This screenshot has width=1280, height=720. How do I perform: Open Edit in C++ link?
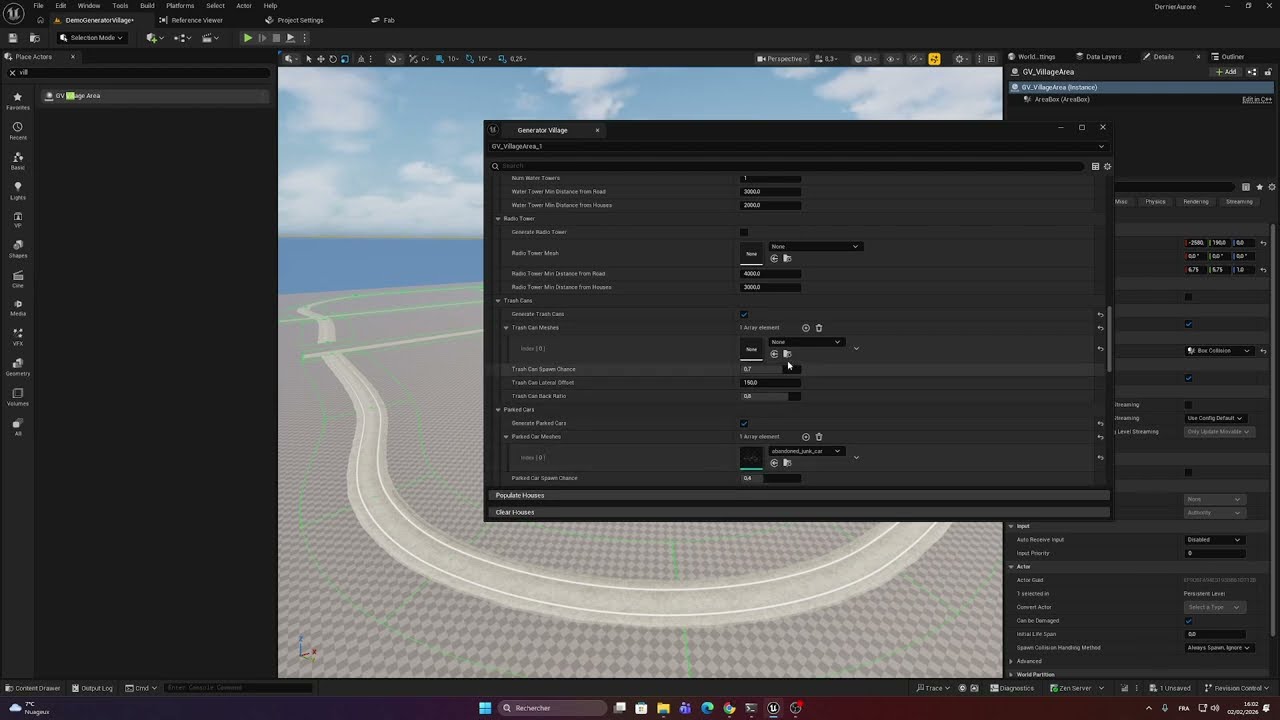[x=1257, y=100]
